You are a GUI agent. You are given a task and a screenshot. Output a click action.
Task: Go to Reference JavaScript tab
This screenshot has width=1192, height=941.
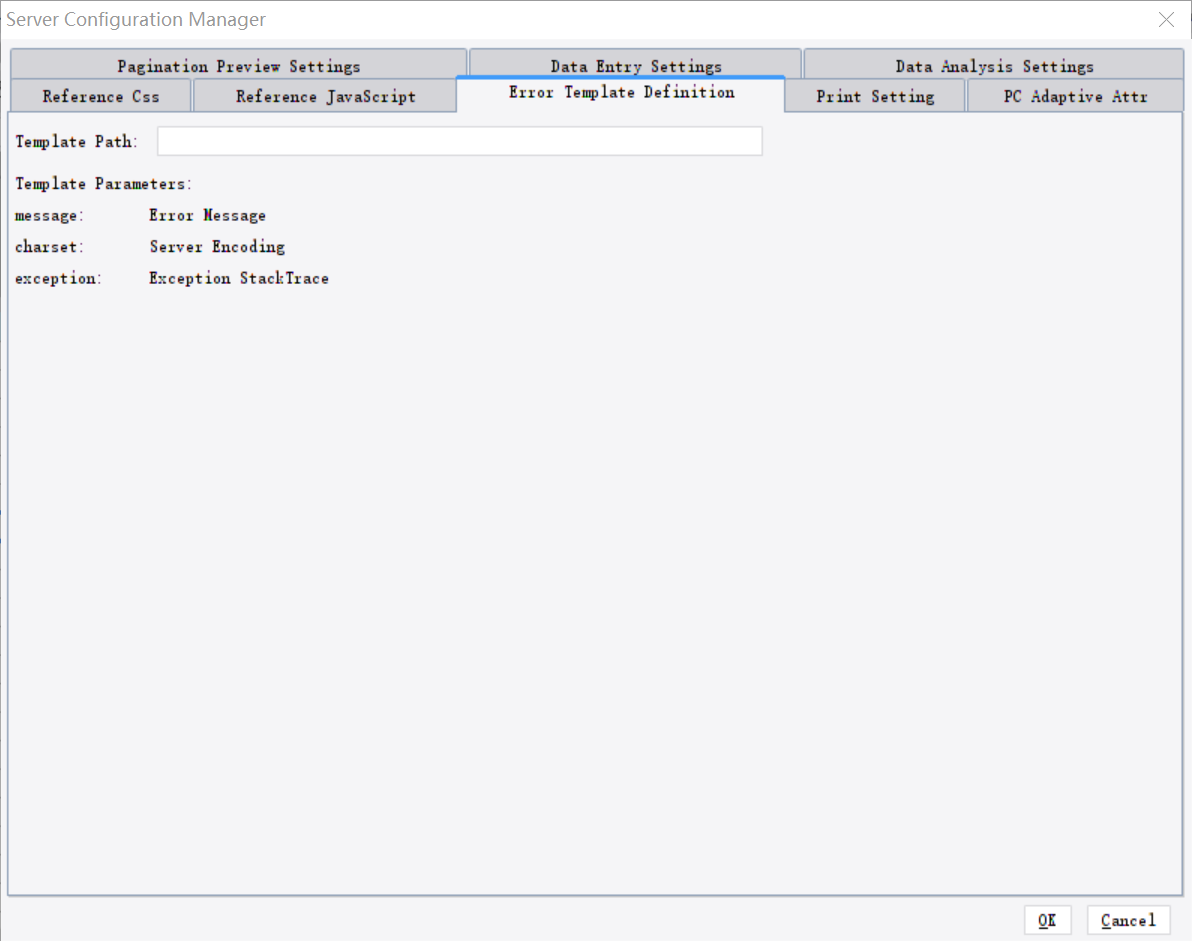coord(325,96)
